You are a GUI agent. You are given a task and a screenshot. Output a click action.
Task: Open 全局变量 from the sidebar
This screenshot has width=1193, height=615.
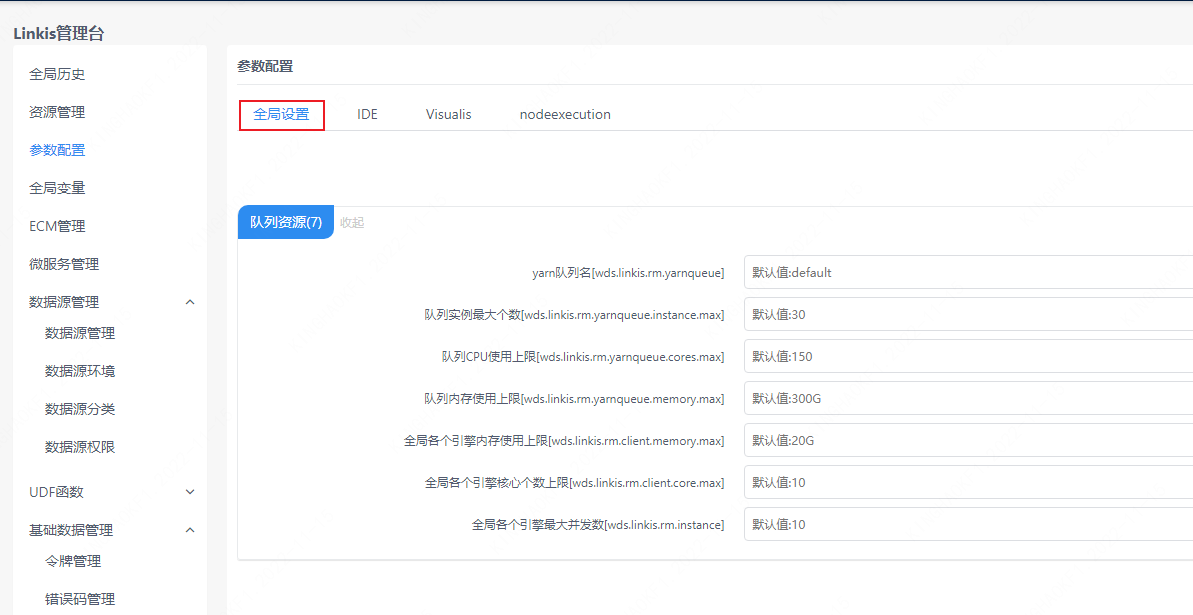tap(57, 188)
